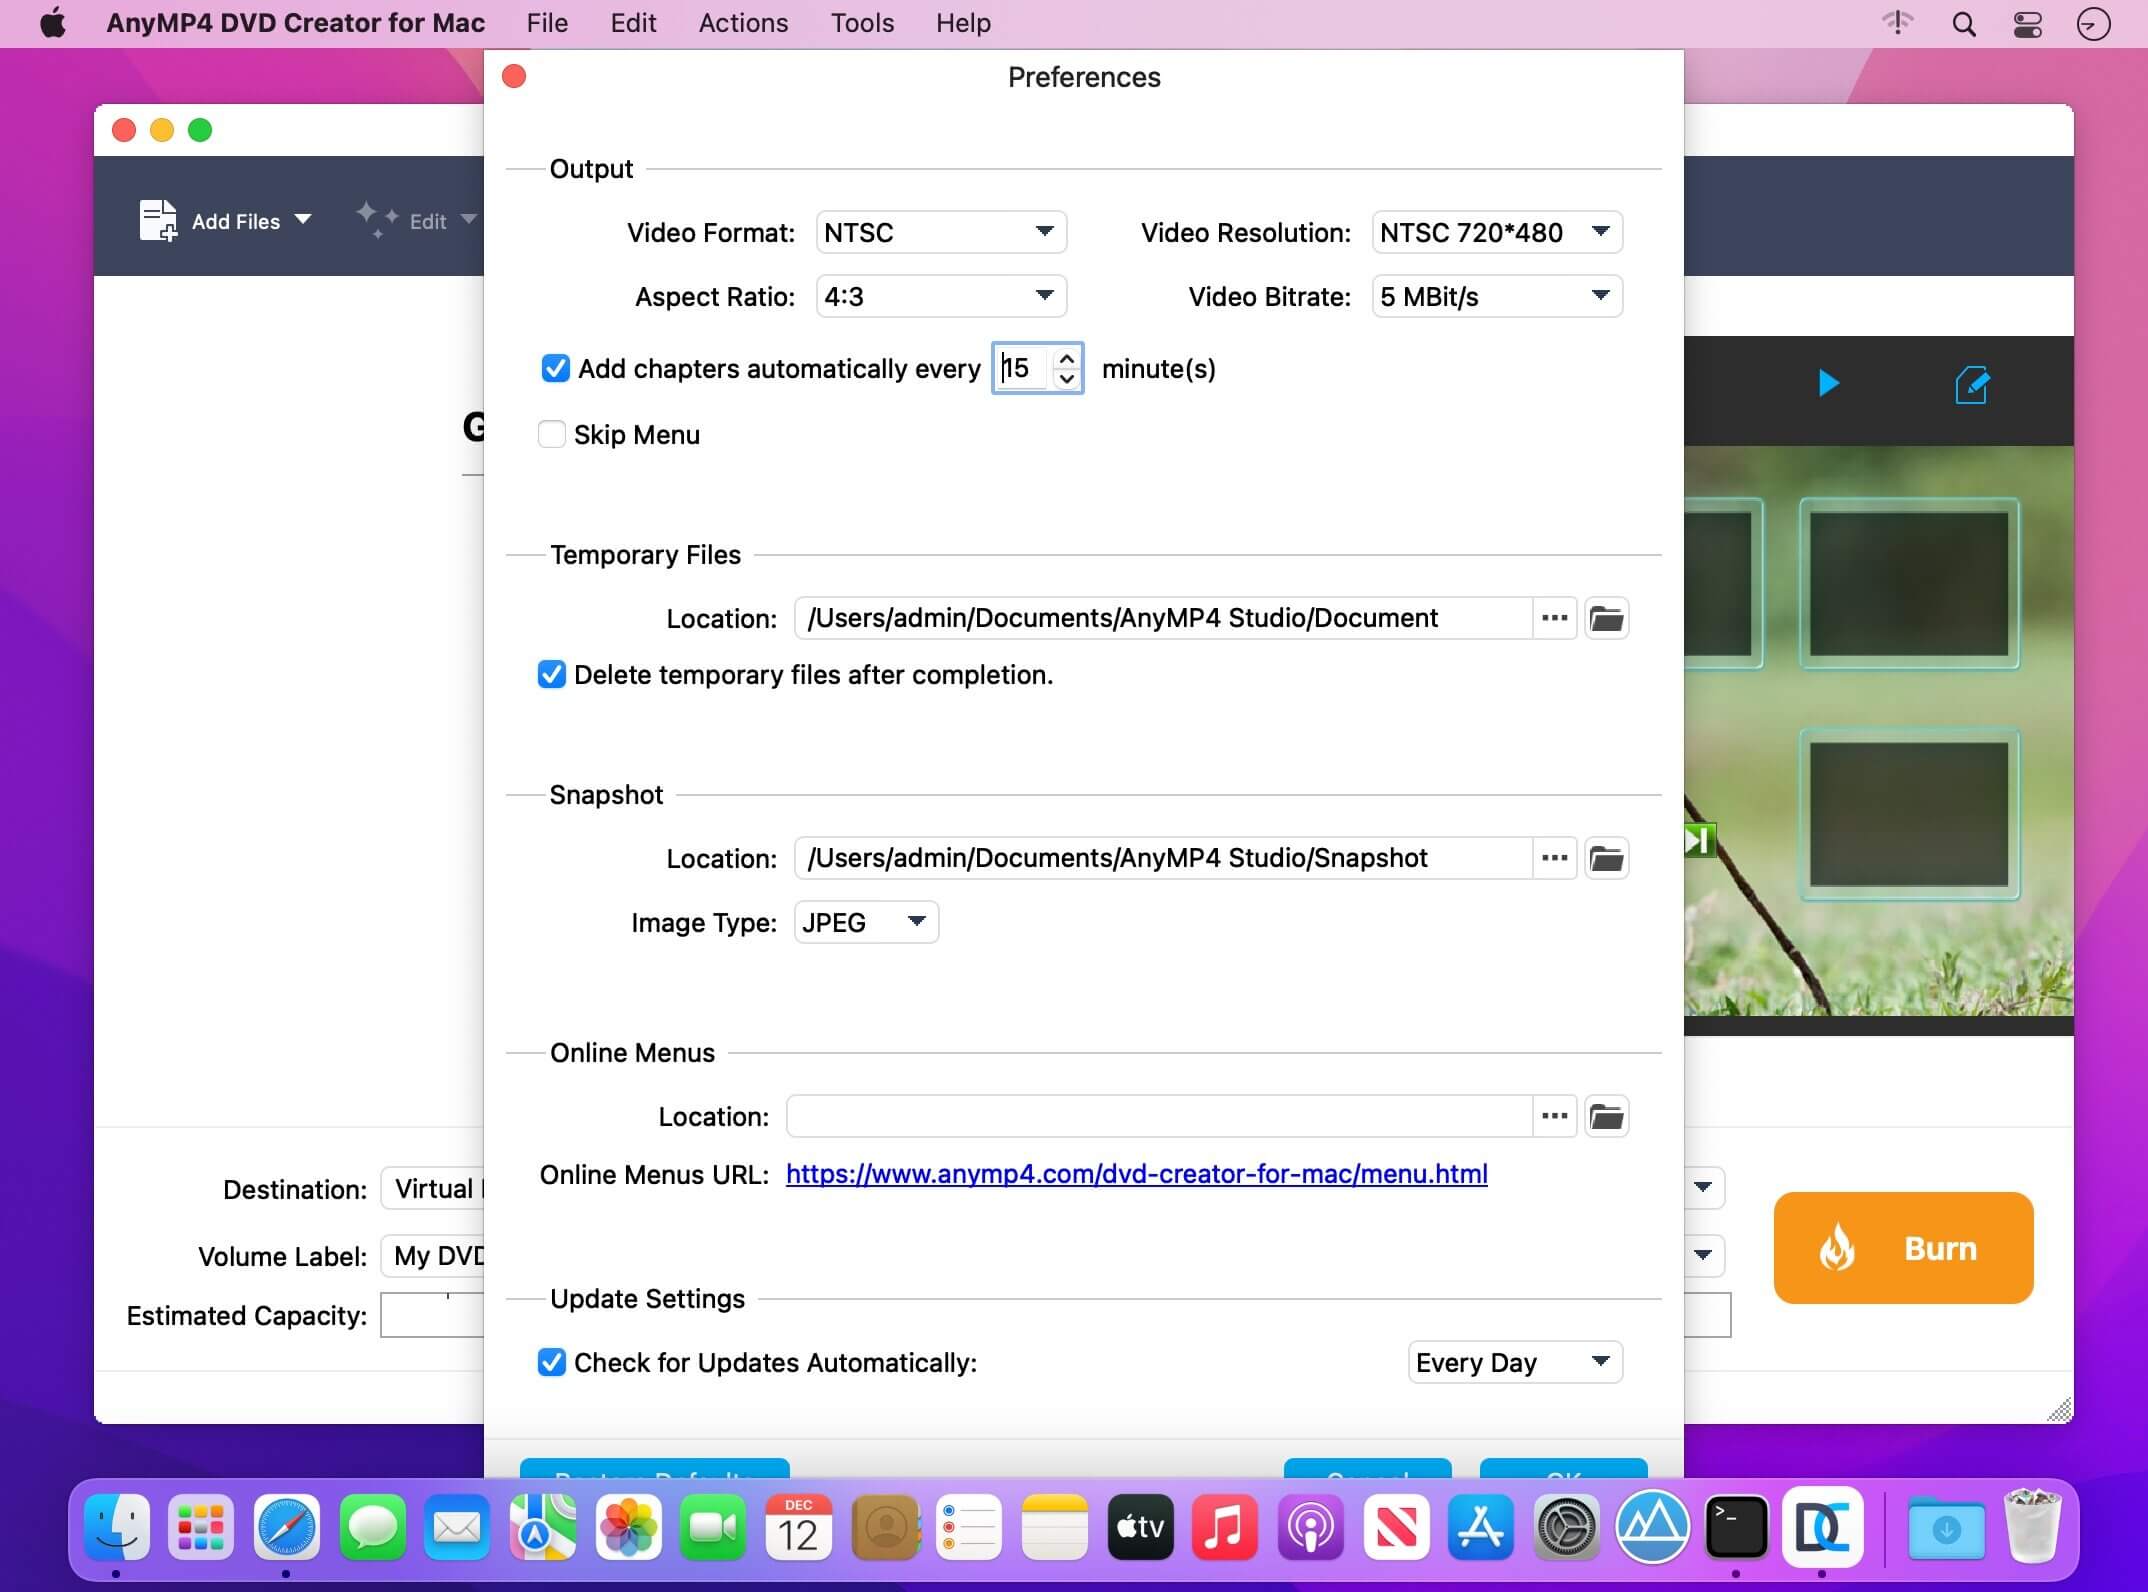Increase chapter minutes with stepper up arrow
This screenshot has height=1592, width=2148.
coord(1067,358)
